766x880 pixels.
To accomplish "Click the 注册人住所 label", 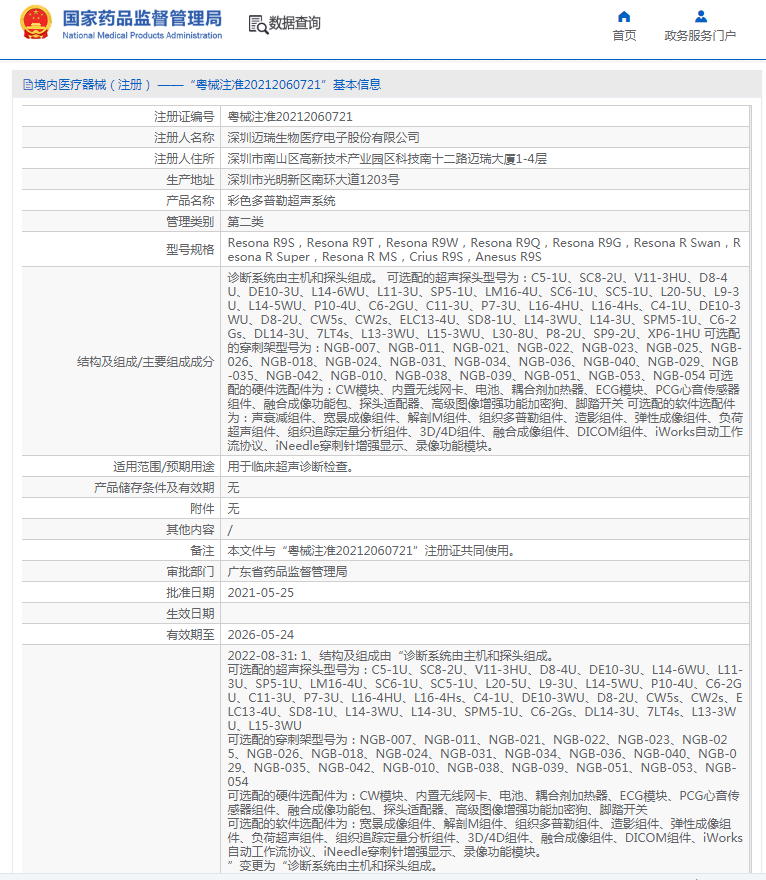I will (184, 159).
